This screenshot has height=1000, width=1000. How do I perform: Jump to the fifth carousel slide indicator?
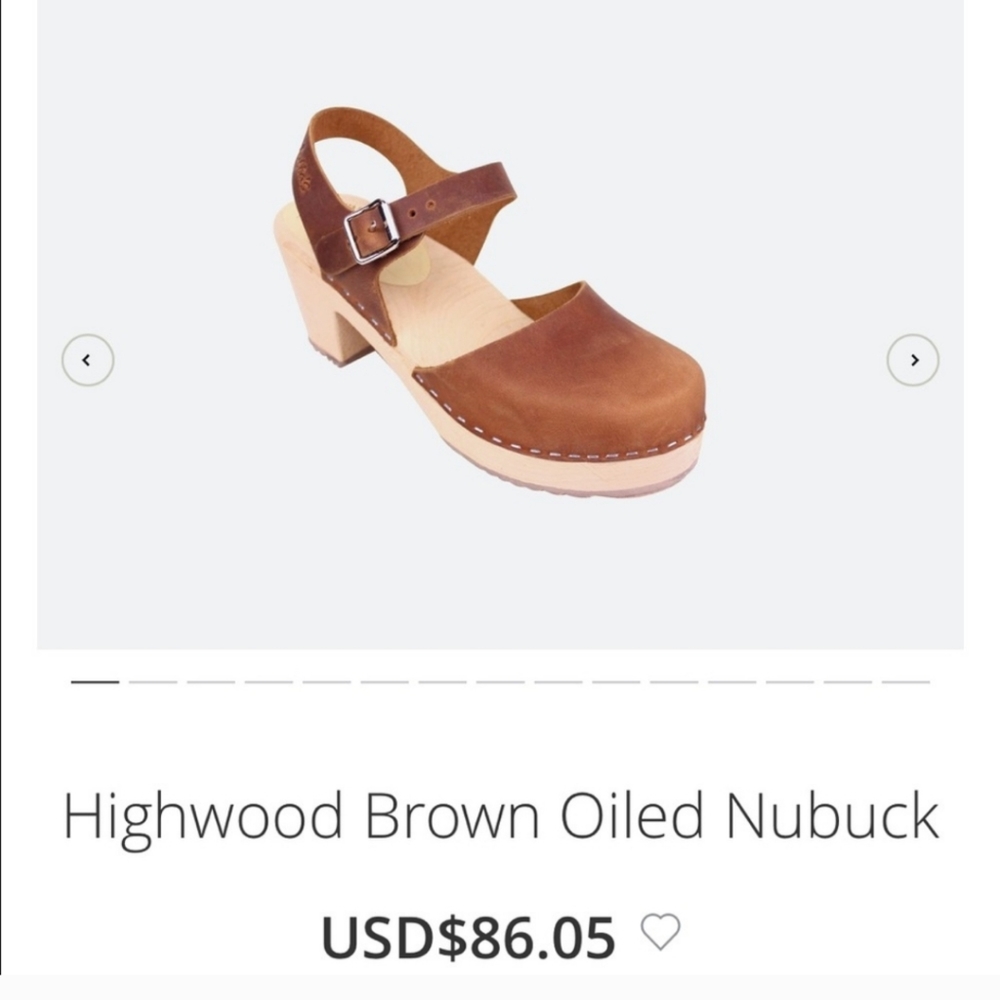pyautogui.click(x=327, y=682)
